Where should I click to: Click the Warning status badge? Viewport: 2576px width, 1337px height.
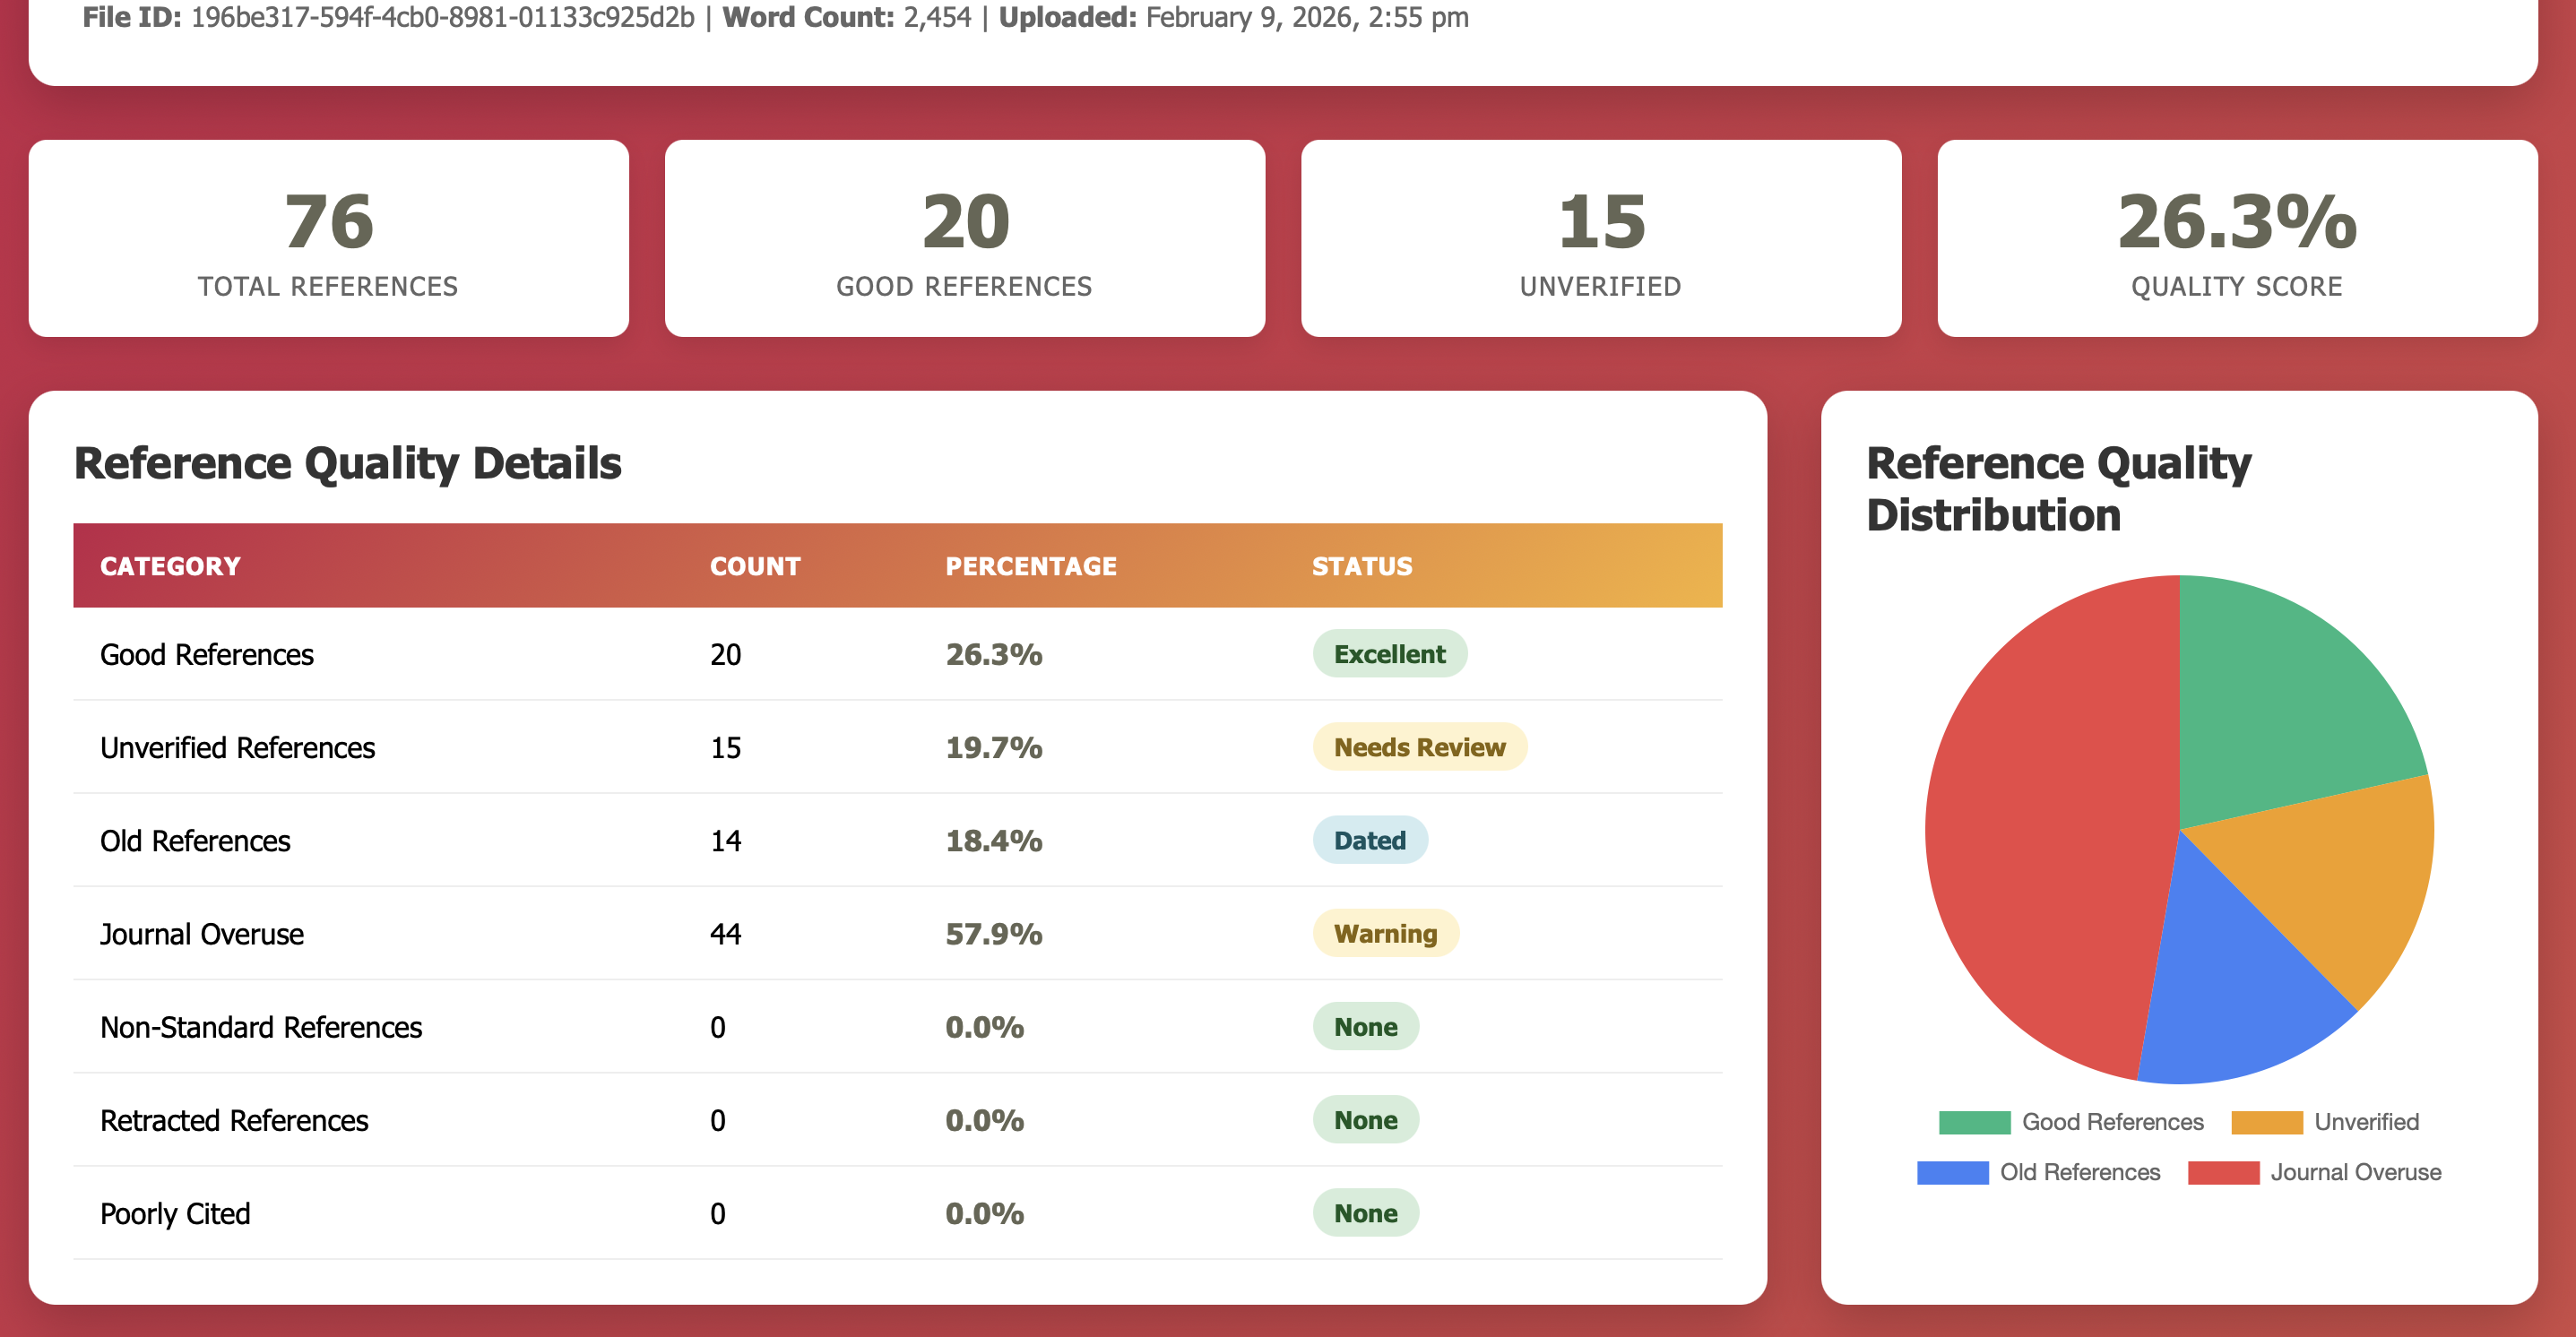pyautogui.click(x=1385, y=933)
